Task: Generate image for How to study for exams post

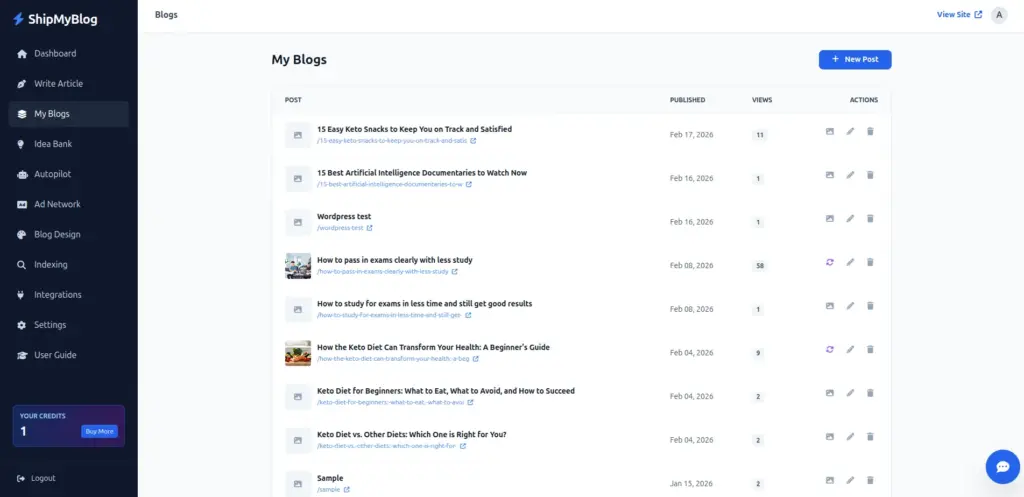Action: (829, 306)
